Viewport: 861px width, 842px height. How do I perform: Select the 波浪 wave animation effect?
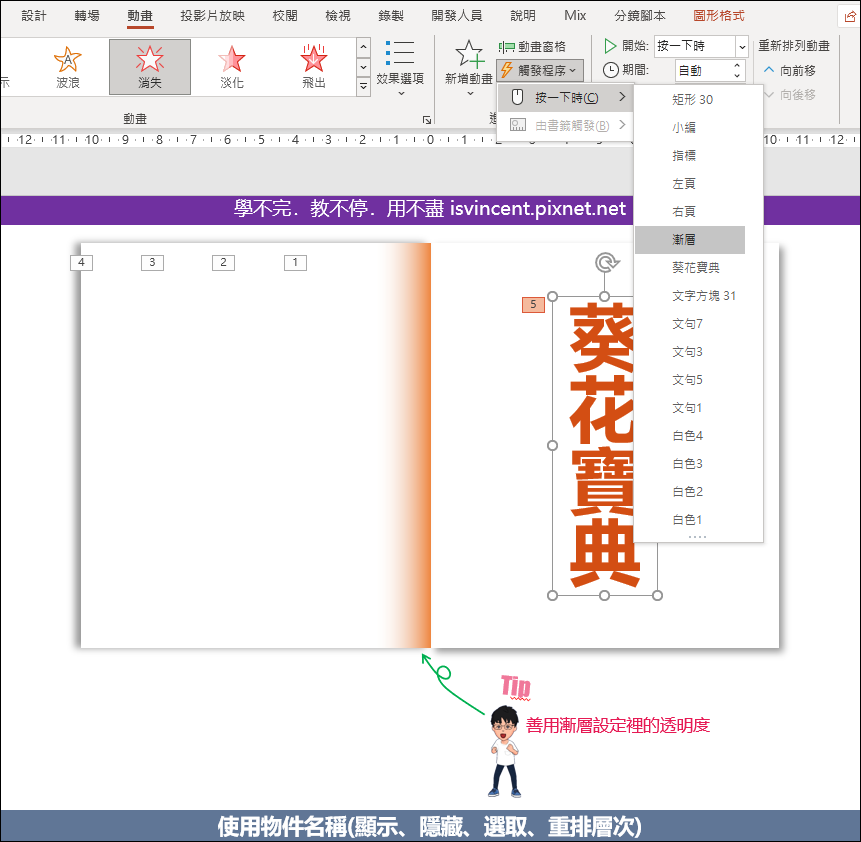[x=68, y=67]
